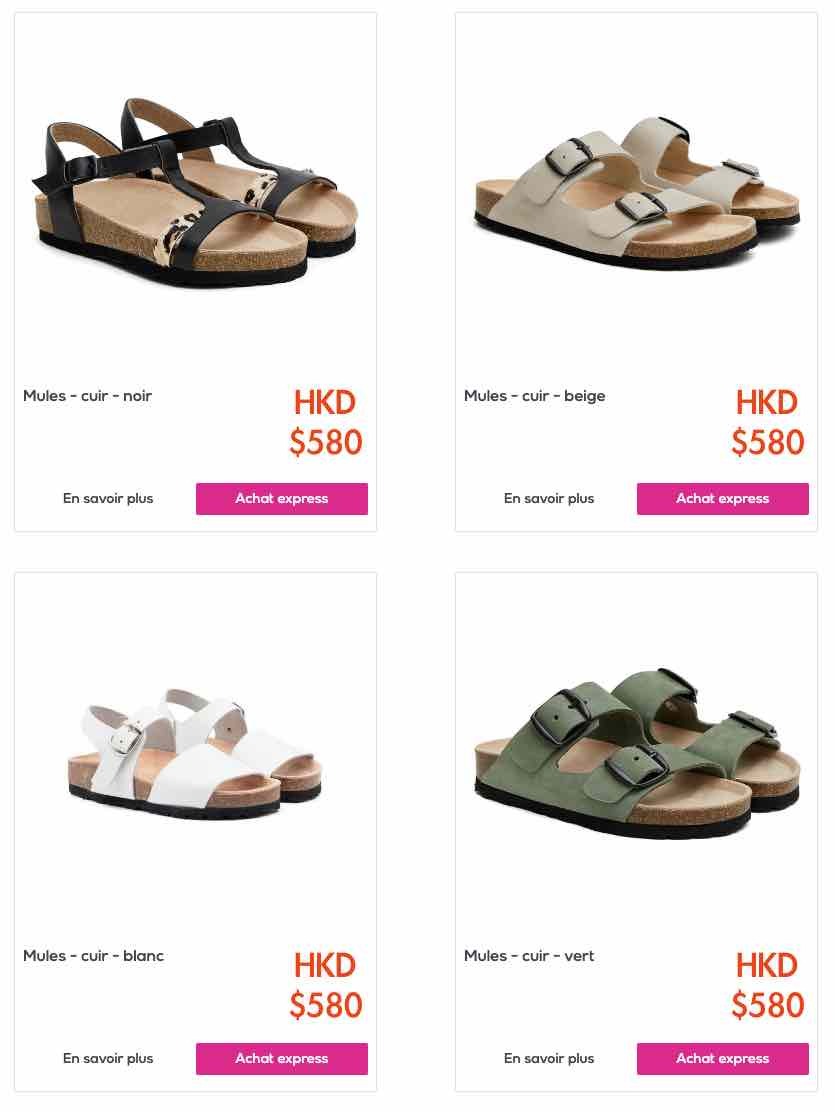Select the 'Mules - cuir - vert' title
The height and width of the screenshot is (1112, 835).
click(x=529, y=956)
